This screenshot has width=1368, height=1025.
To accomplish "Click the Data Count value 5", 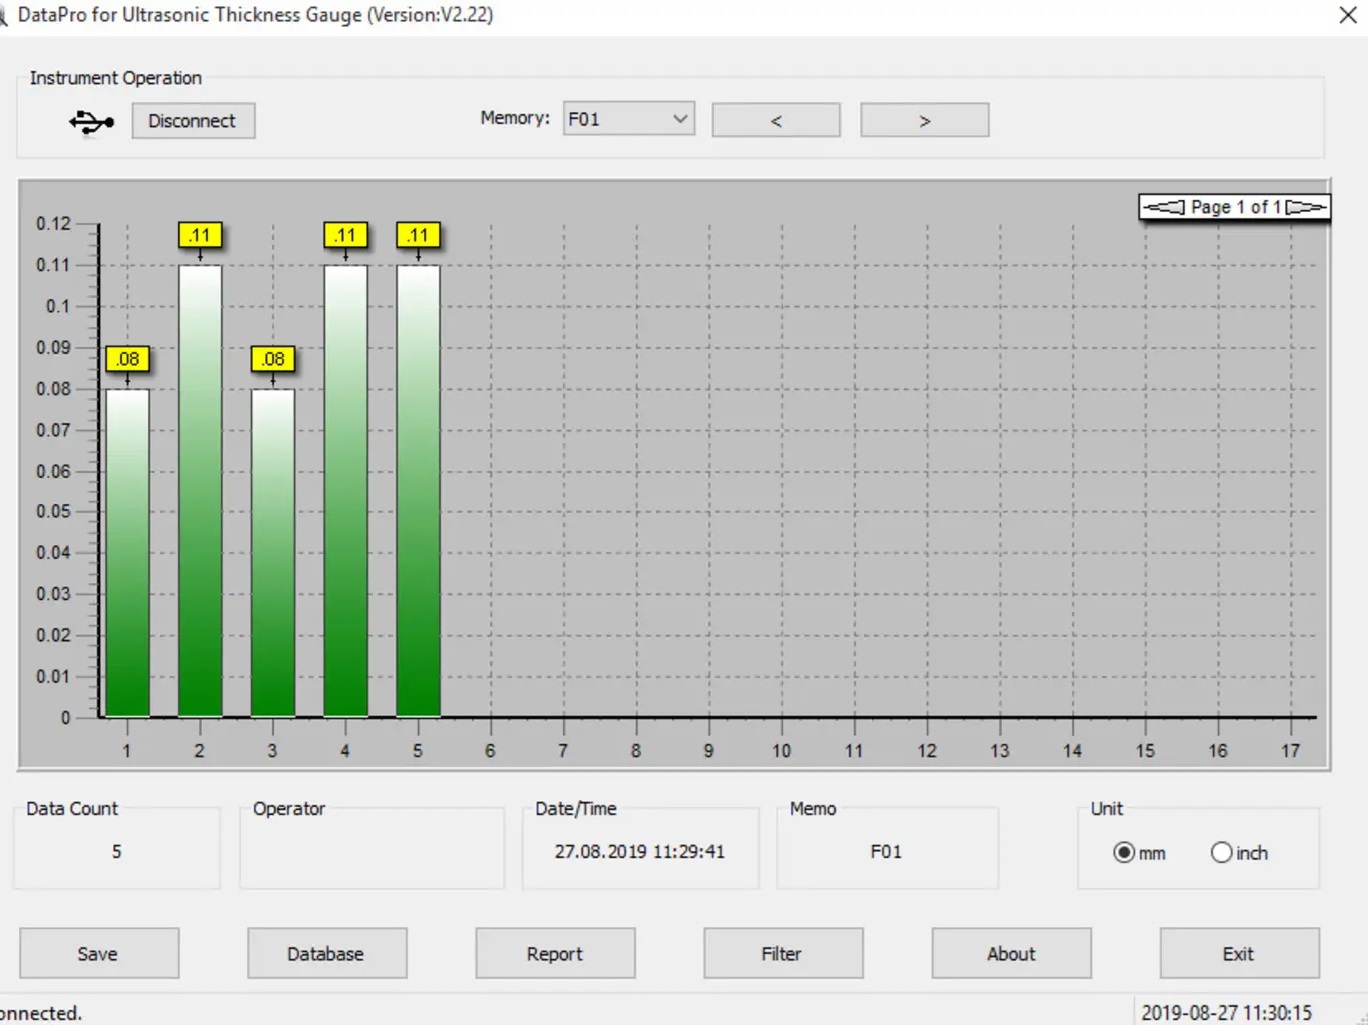I will pos(116,852).
